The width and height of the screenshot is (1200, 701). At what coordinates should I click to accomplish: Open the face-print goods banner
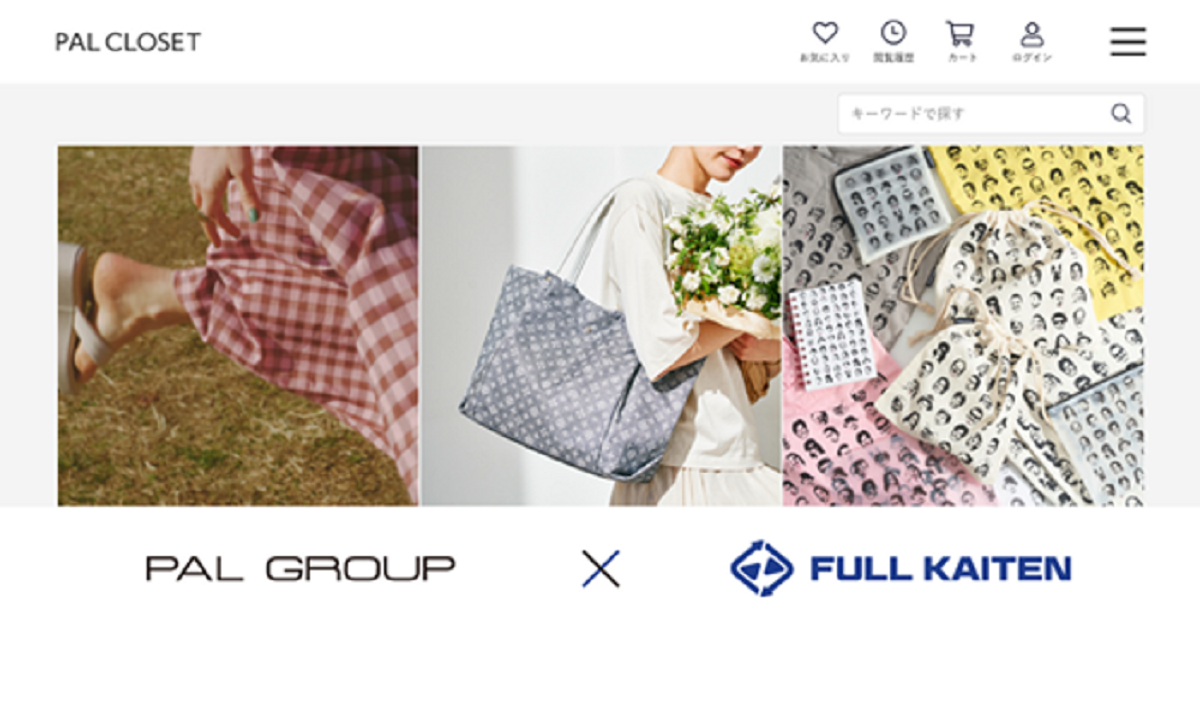[964, 326]
